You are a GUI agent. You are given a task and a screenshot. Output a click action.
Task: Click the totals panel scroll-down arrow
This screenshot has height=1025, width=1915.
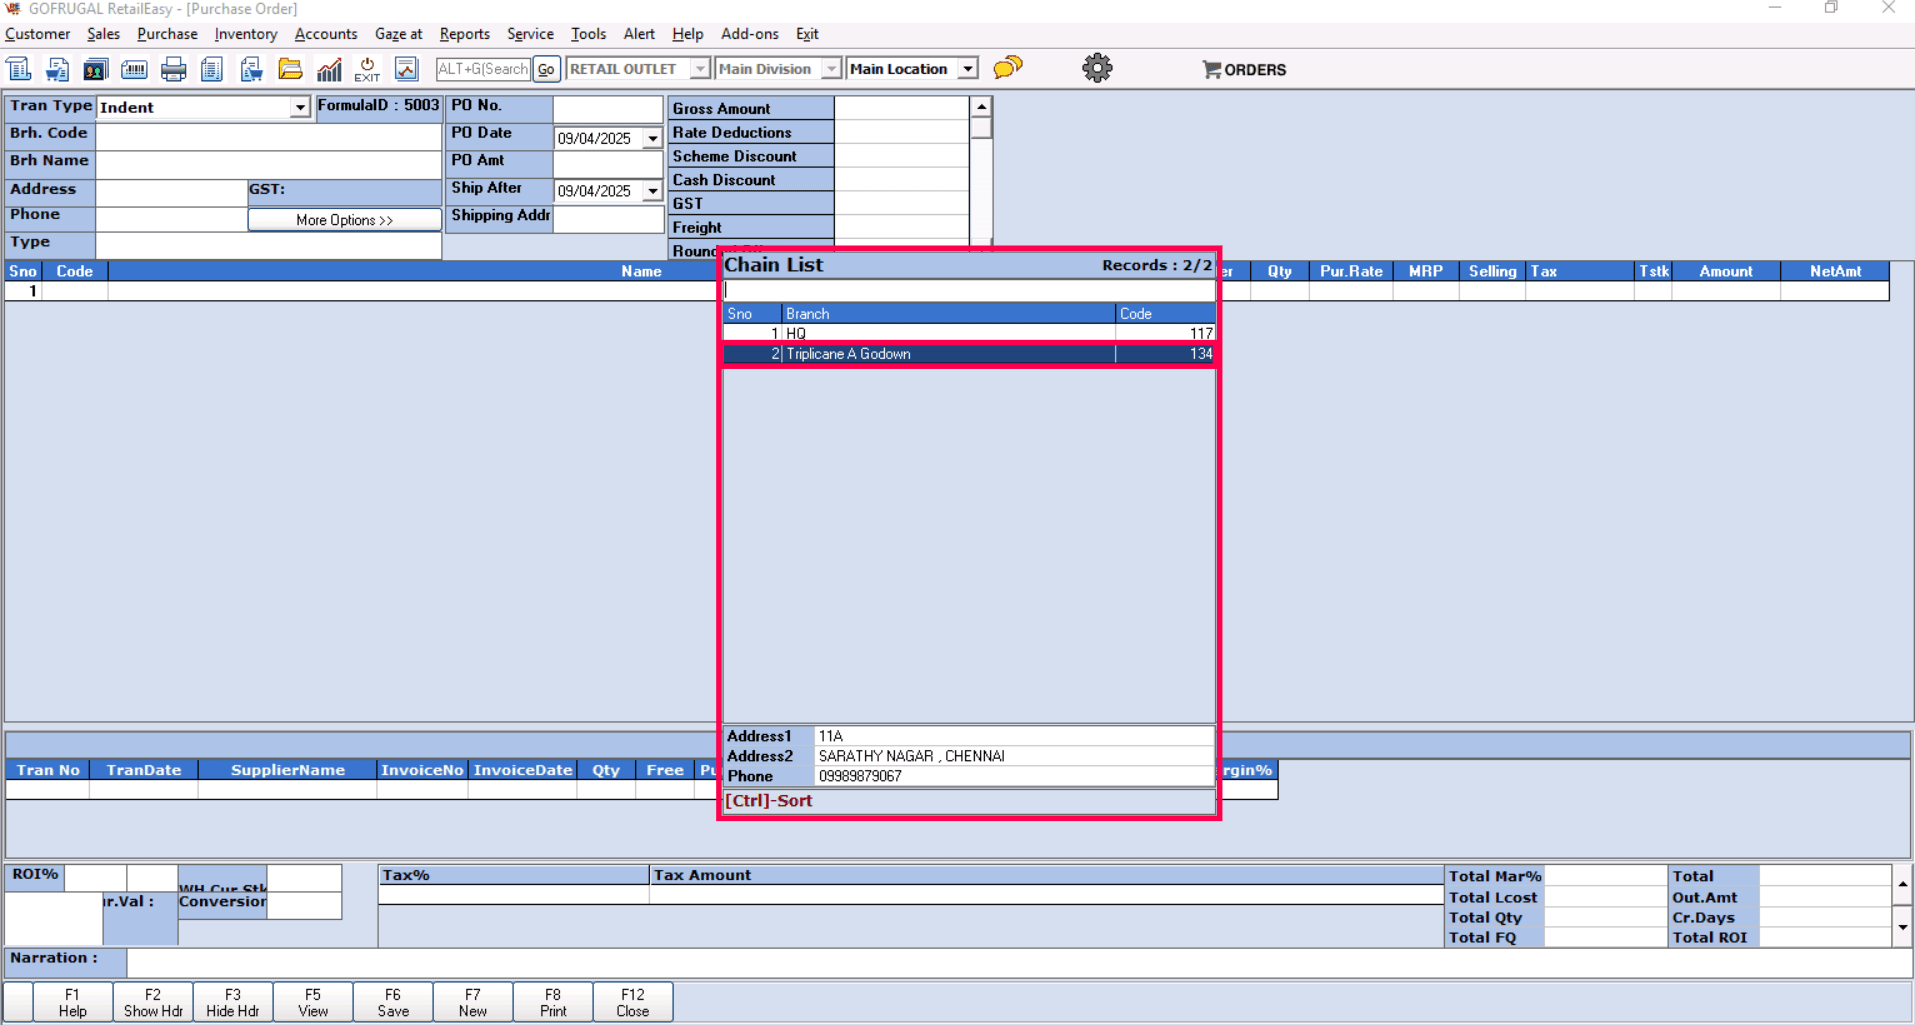point(1902,928)
